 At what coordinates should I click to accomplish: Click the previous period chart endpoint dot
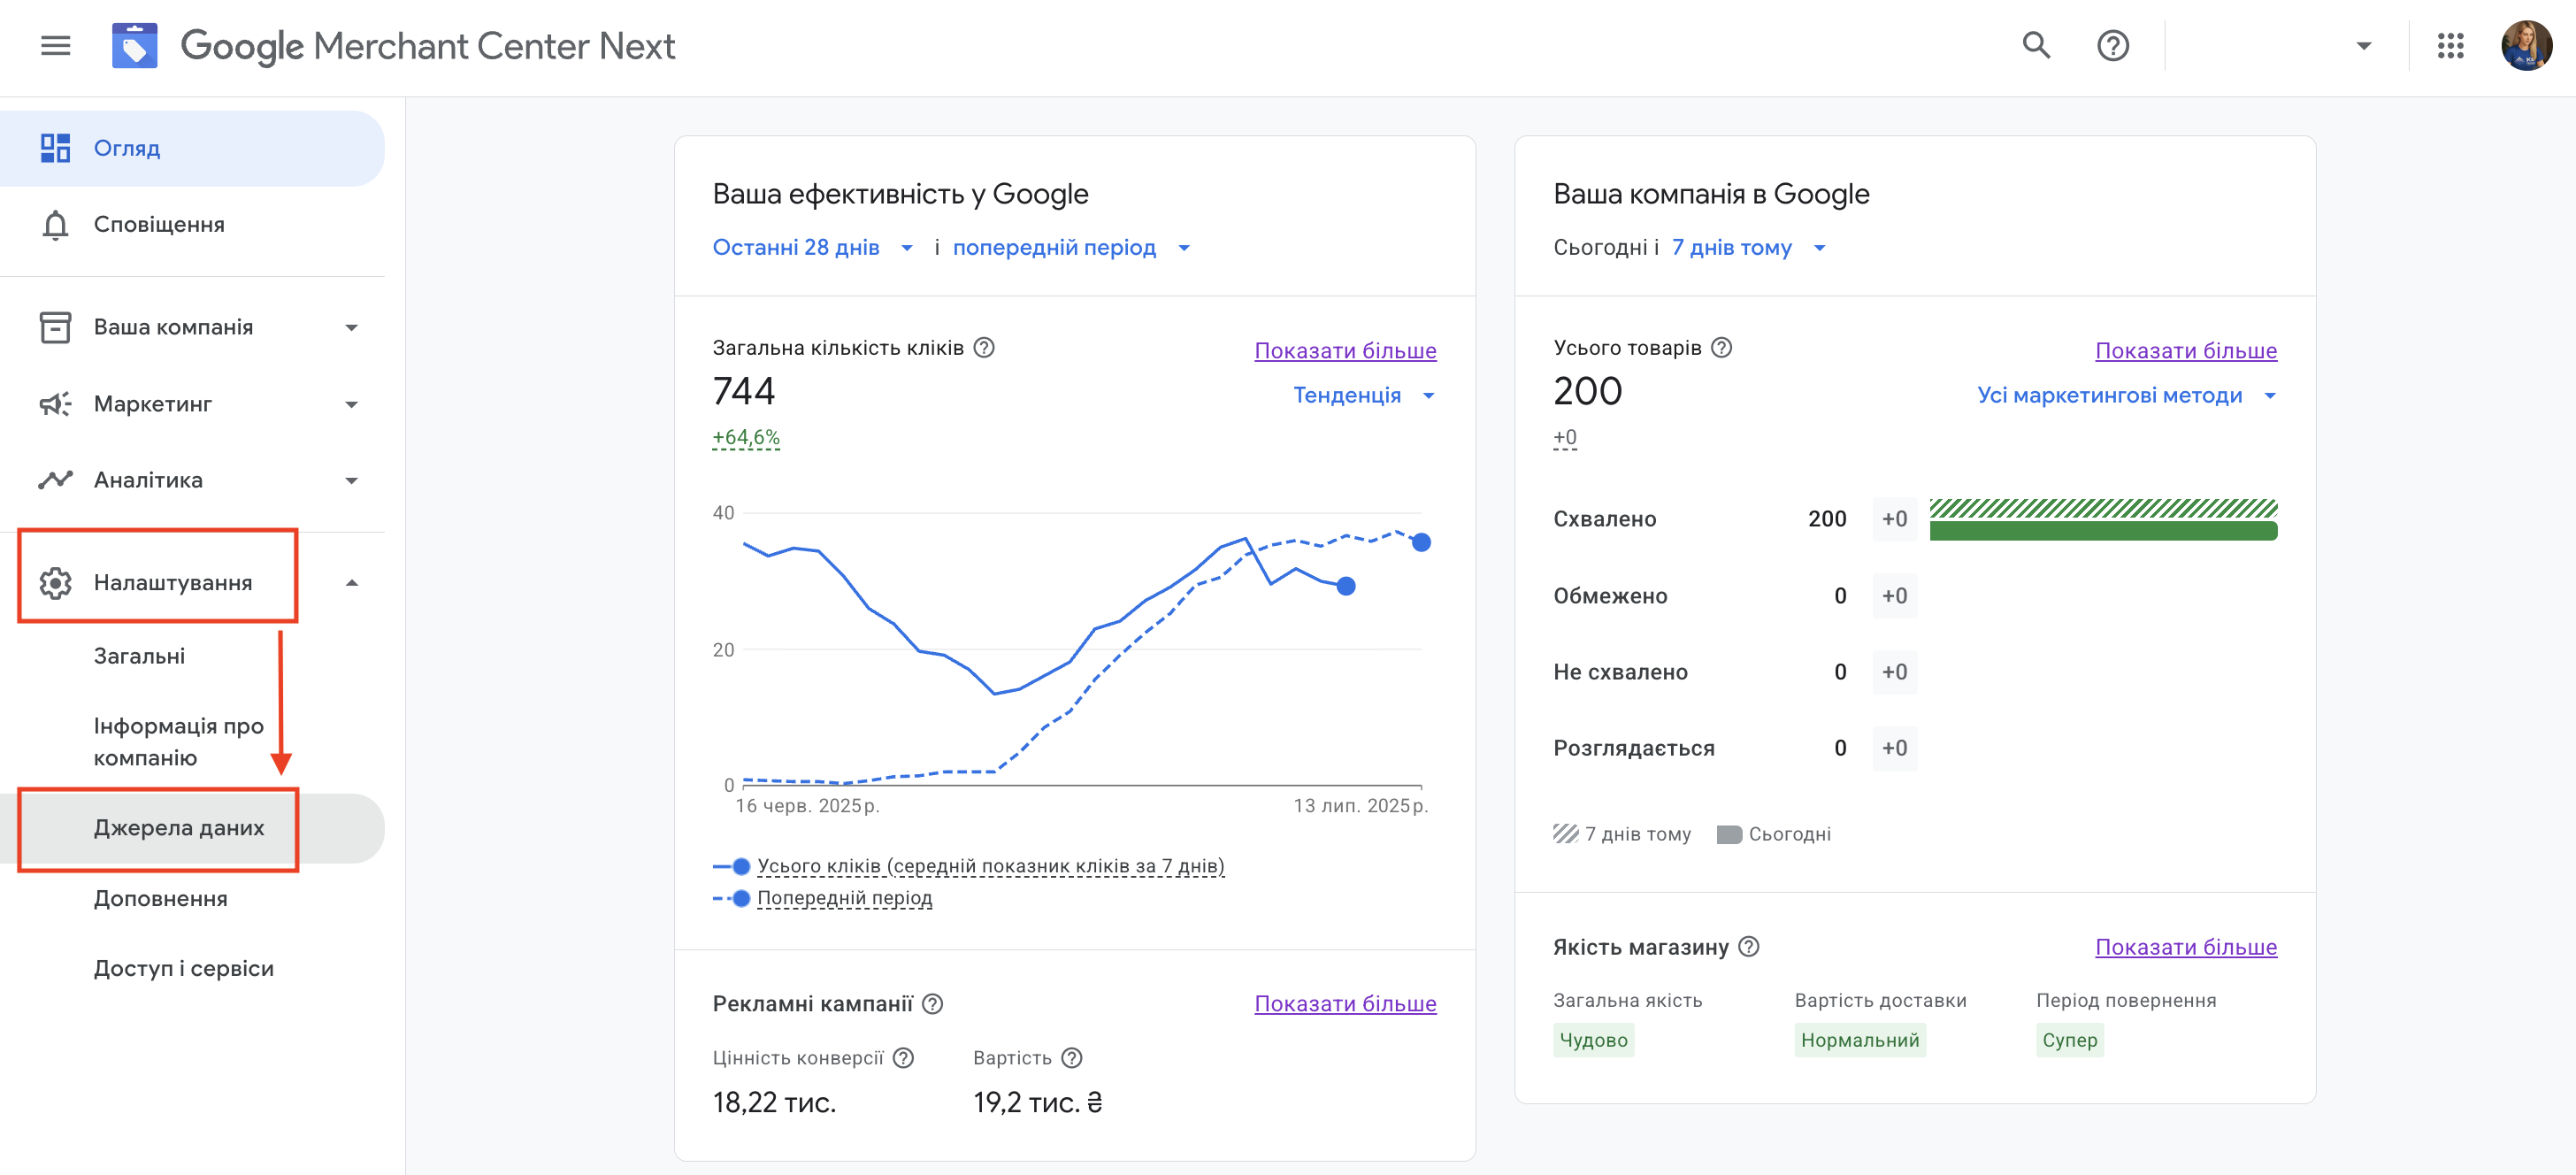pyautogui.click(x=1421, y=543)
